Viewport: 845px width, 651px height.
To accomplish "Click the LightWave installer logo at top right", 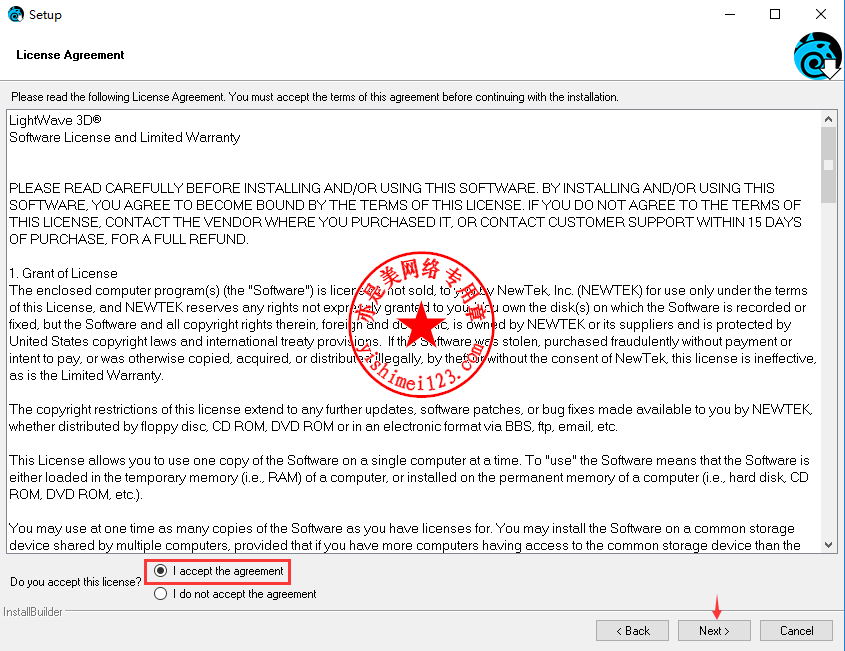I will pyautogui.click(x=818, y=56).
